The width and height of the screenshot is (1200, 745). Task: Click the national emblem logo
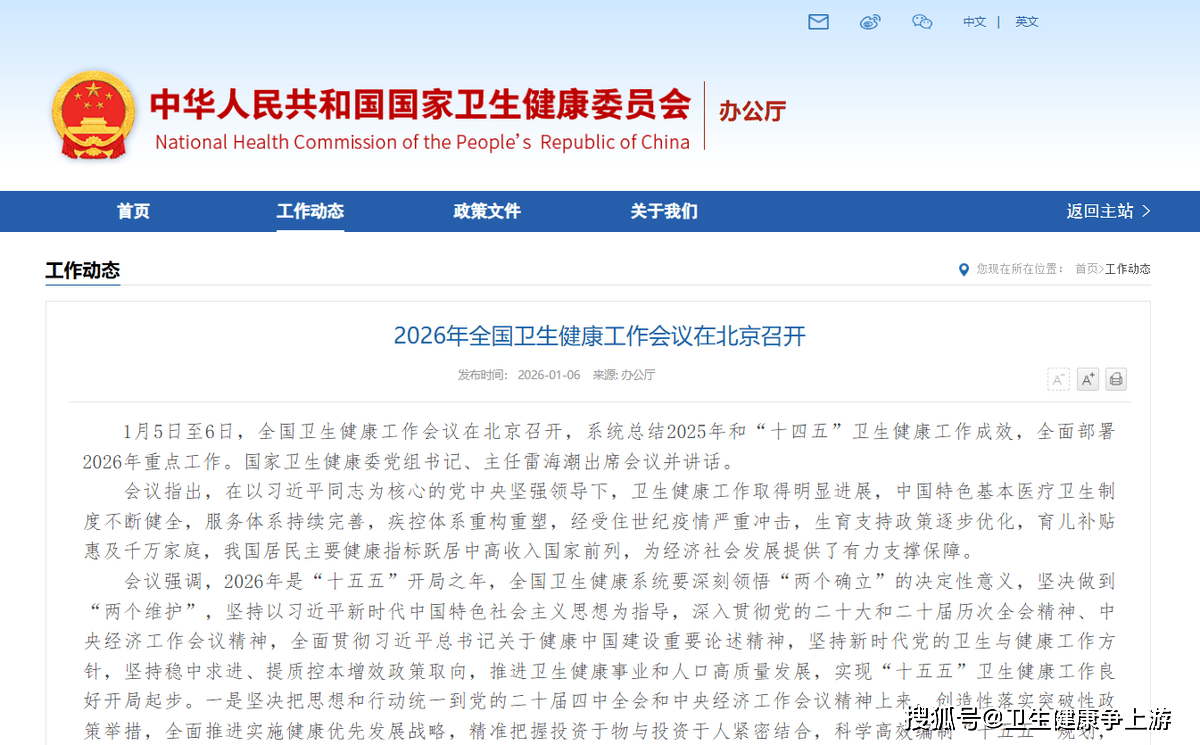pos(93,115)
